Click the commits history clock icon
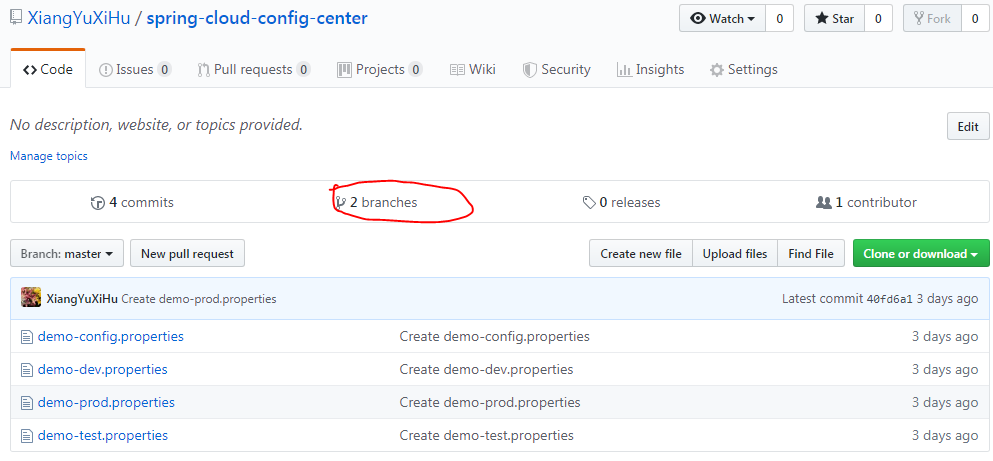The image size is (993, 461). coord(98,203)
